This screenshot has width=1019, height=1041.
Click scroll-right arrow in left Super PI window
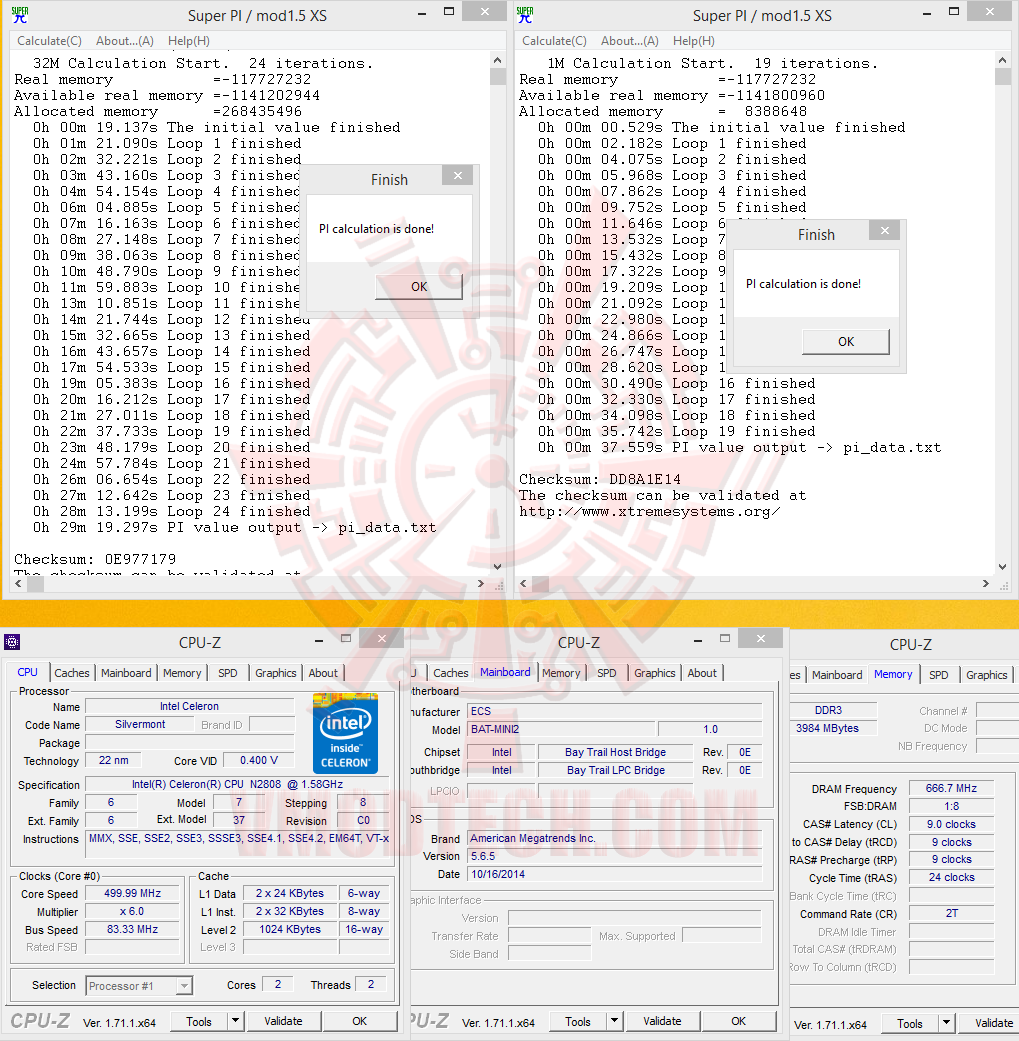(x=481, y=584)
